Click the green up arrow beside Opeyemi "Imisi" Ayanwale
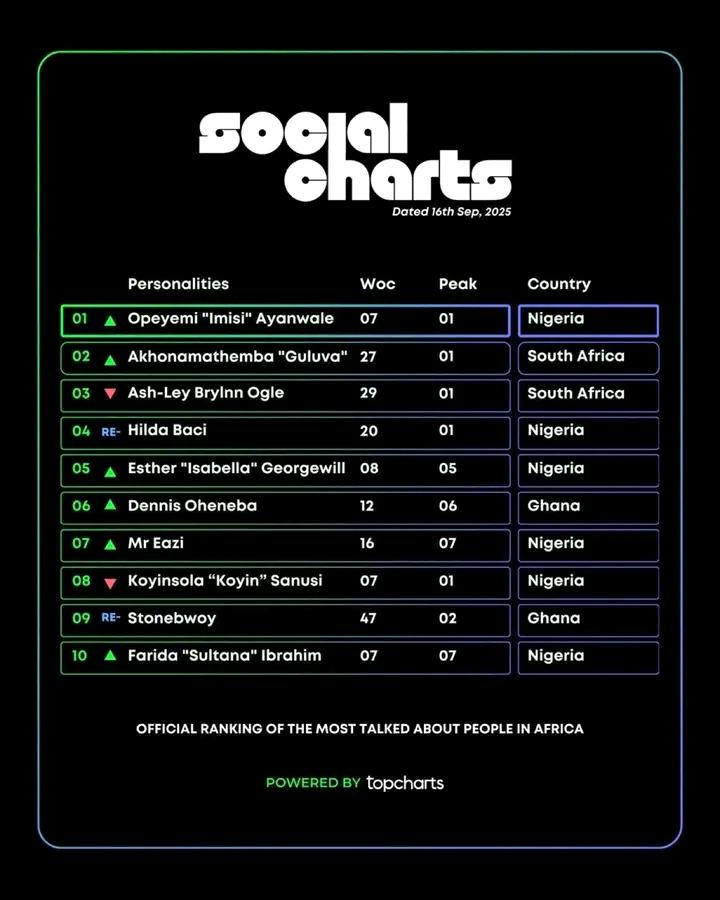This screenshot has height=900, width=720. tap(110, 321)
